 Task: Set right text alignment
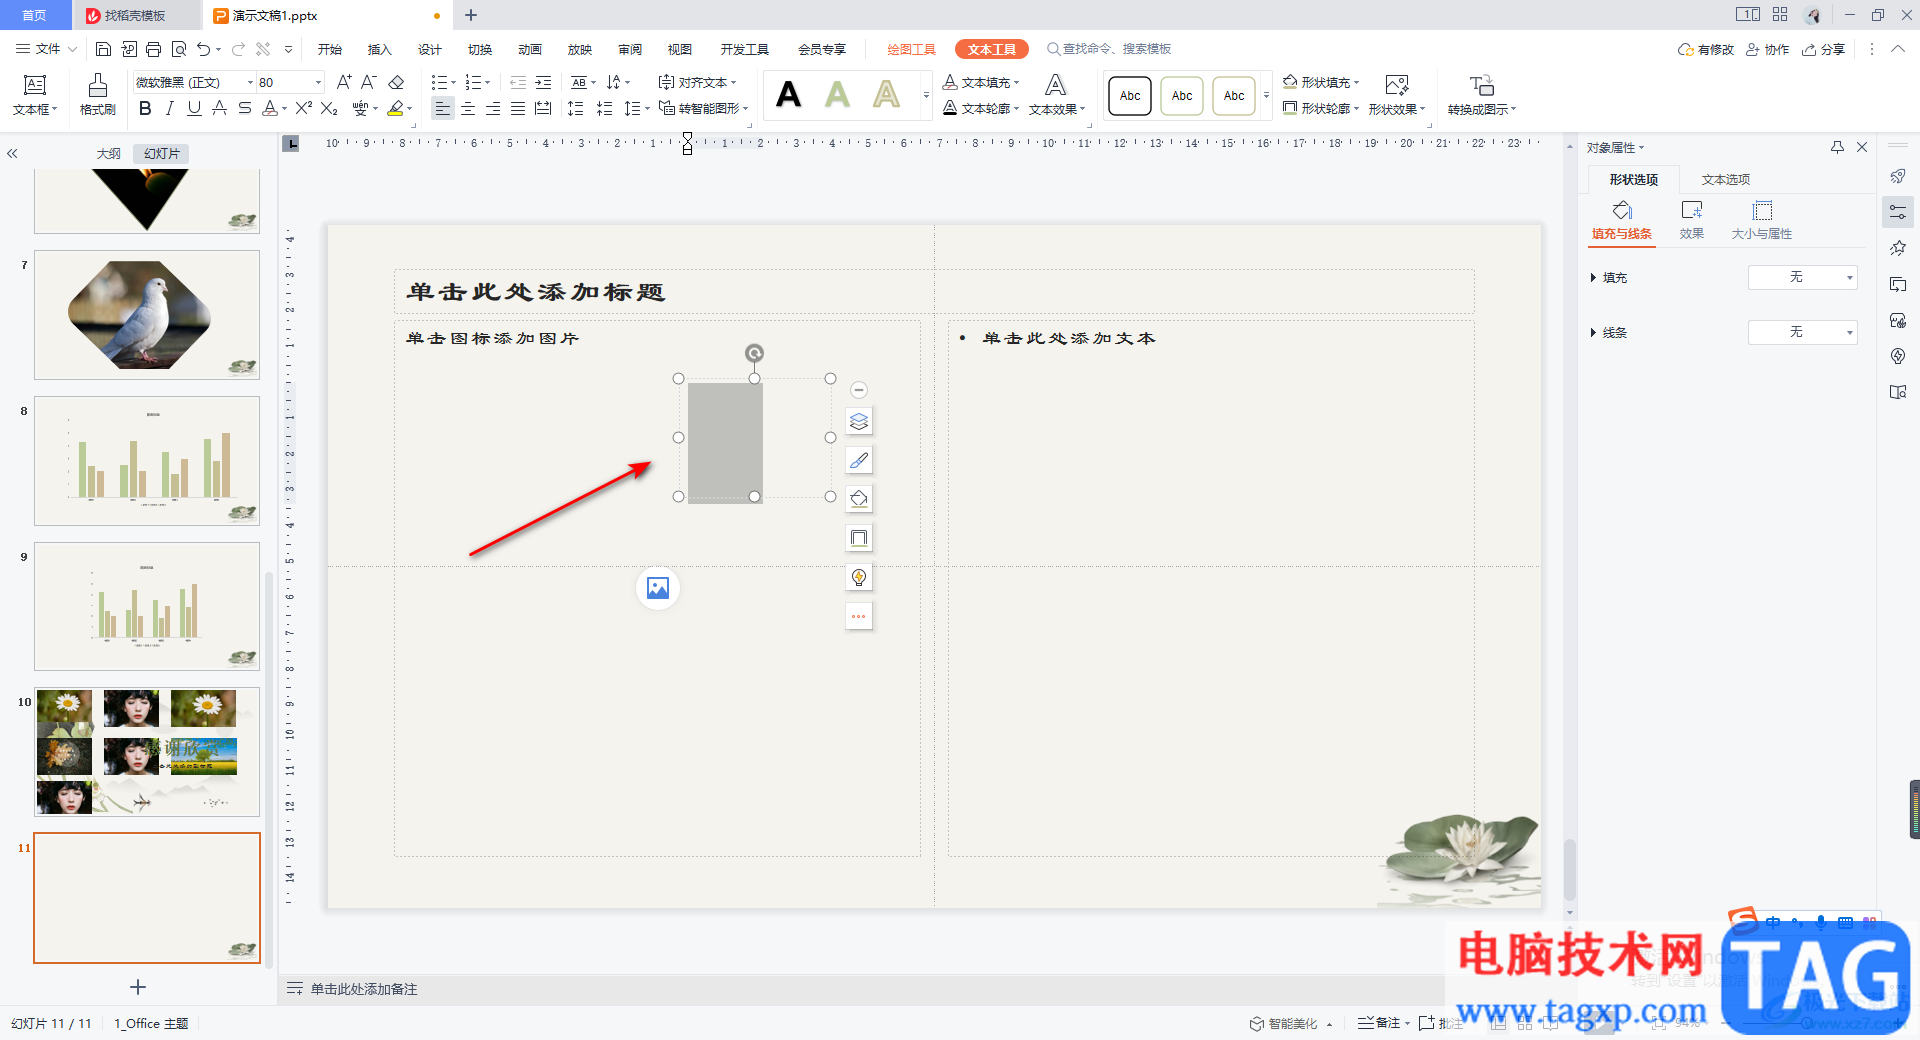[493, 108]
